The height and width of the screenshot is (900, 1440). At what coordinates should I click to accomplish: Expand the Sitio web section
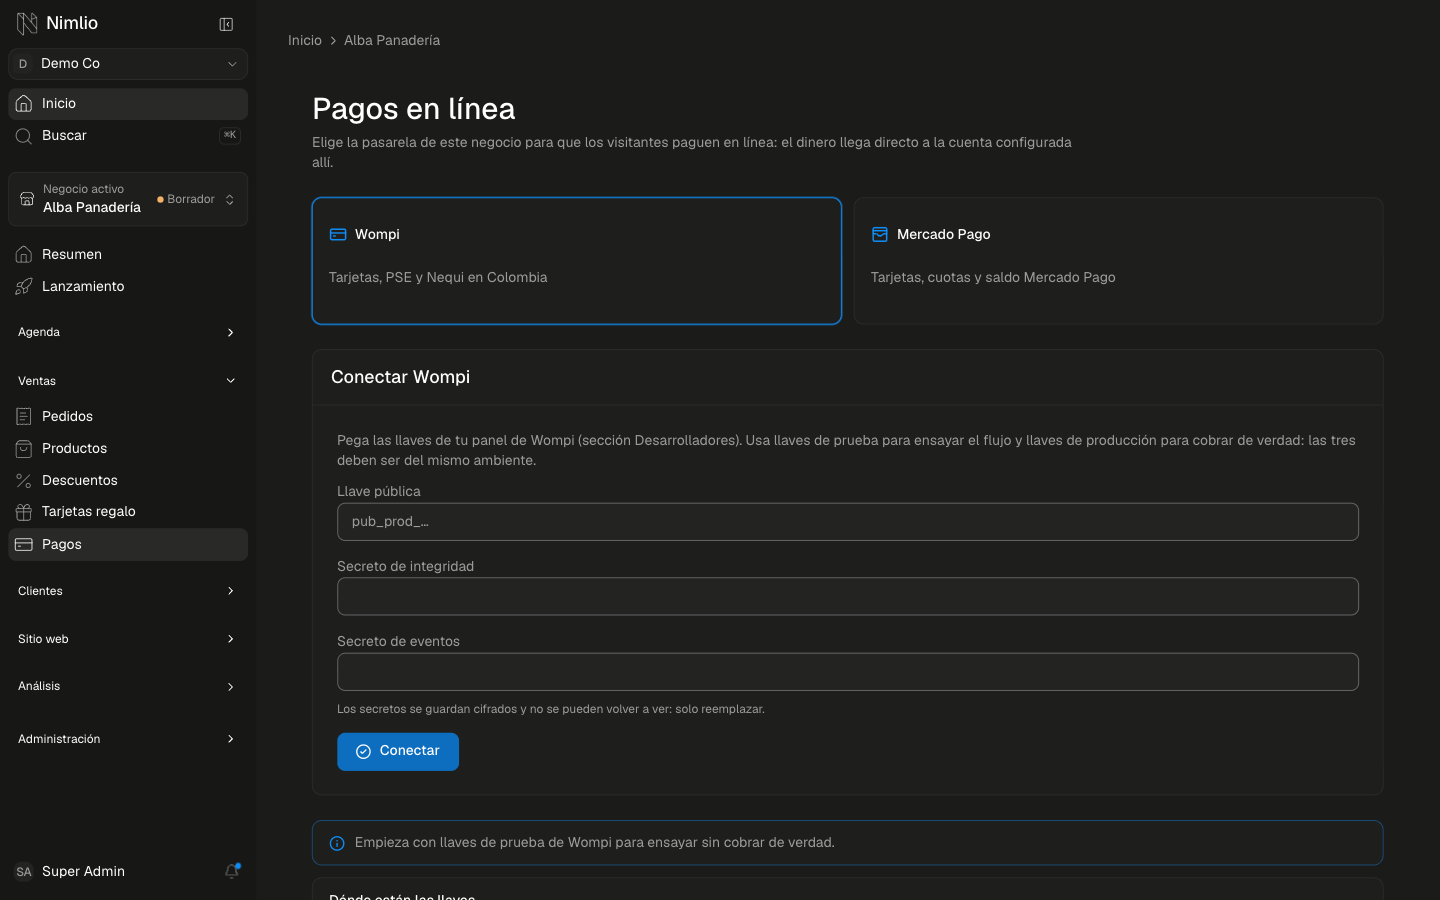tap(128, 639)
